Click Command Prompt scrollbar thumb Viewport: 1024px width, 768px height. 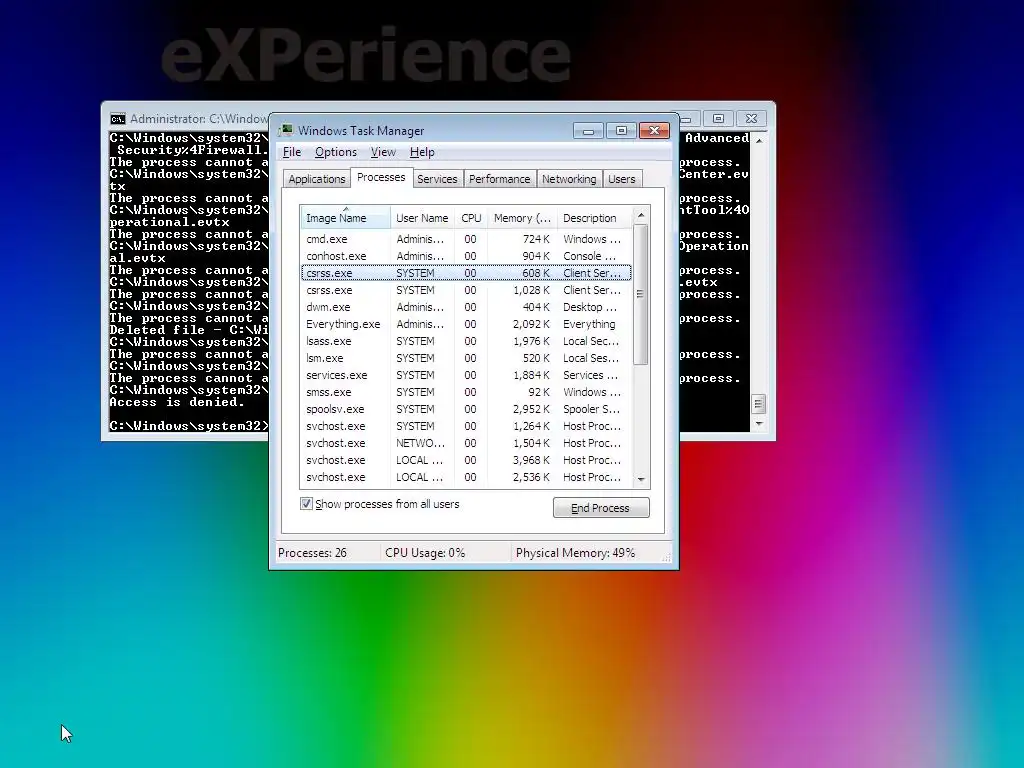point(759,404)
